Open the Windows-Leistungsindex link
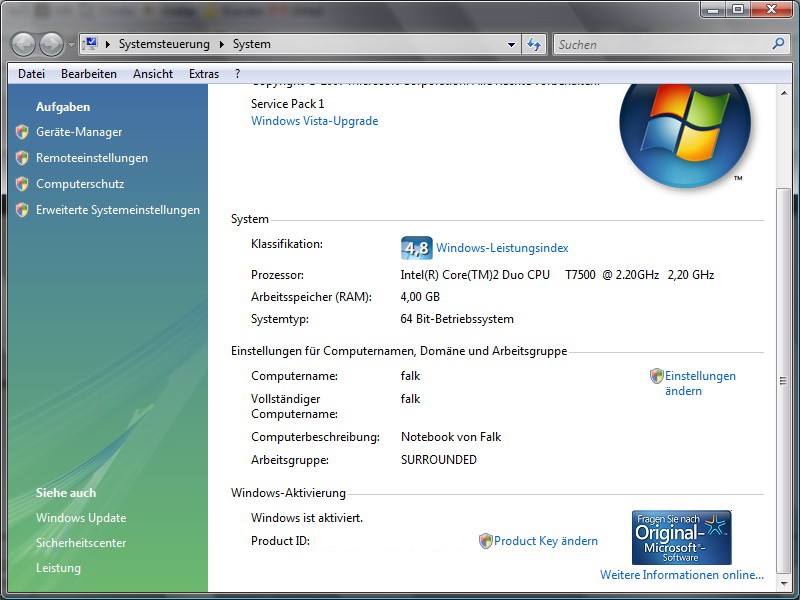The width and height of the screenshot is (800, 600). [x=502, y=248]
